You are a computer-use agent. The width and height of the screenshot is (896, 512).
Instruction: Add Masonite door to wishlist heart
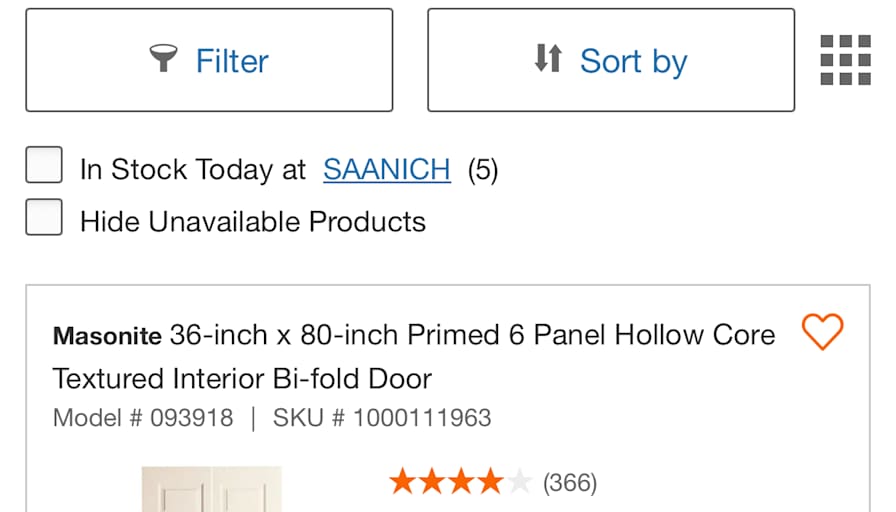pyautogui.click(x=822, y=332)
